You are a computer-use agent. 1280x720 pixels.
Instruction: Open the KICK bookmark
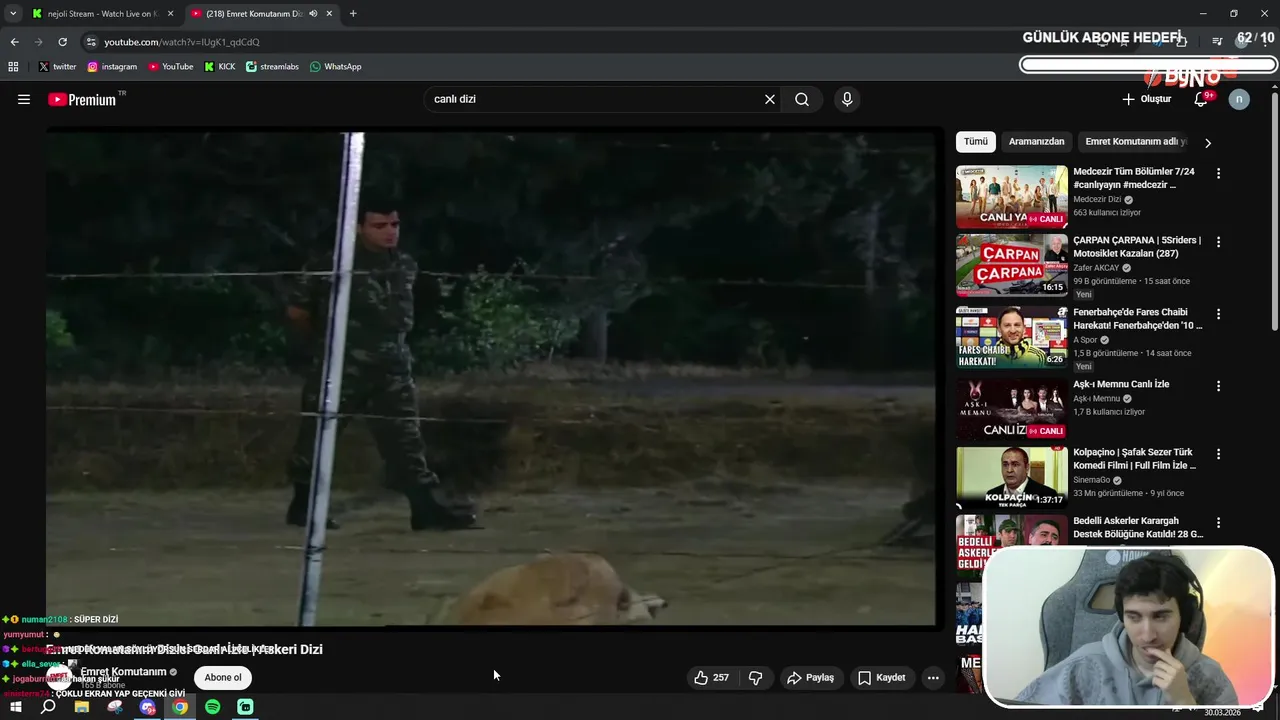click(220, 67)
